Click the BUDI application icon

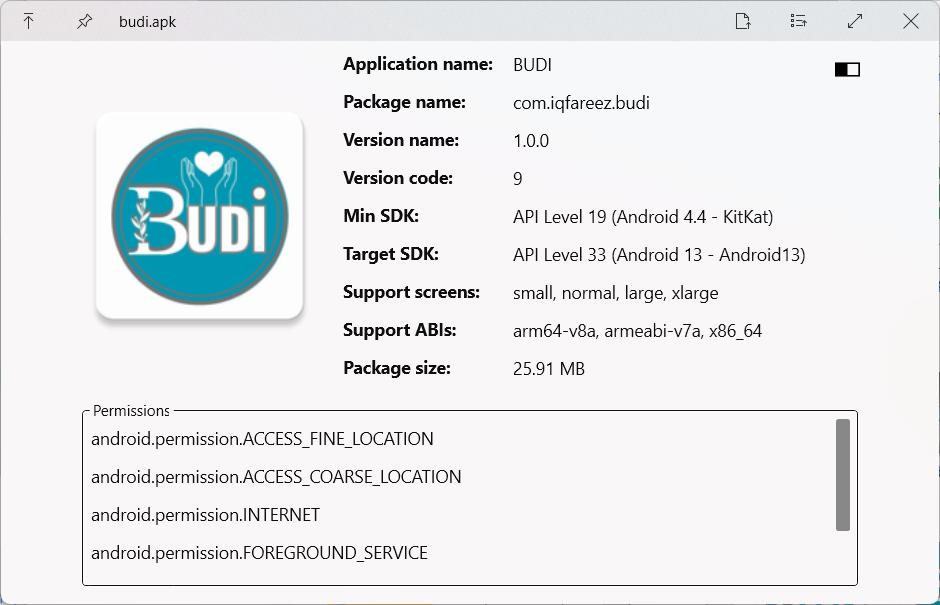coord(199,216)
